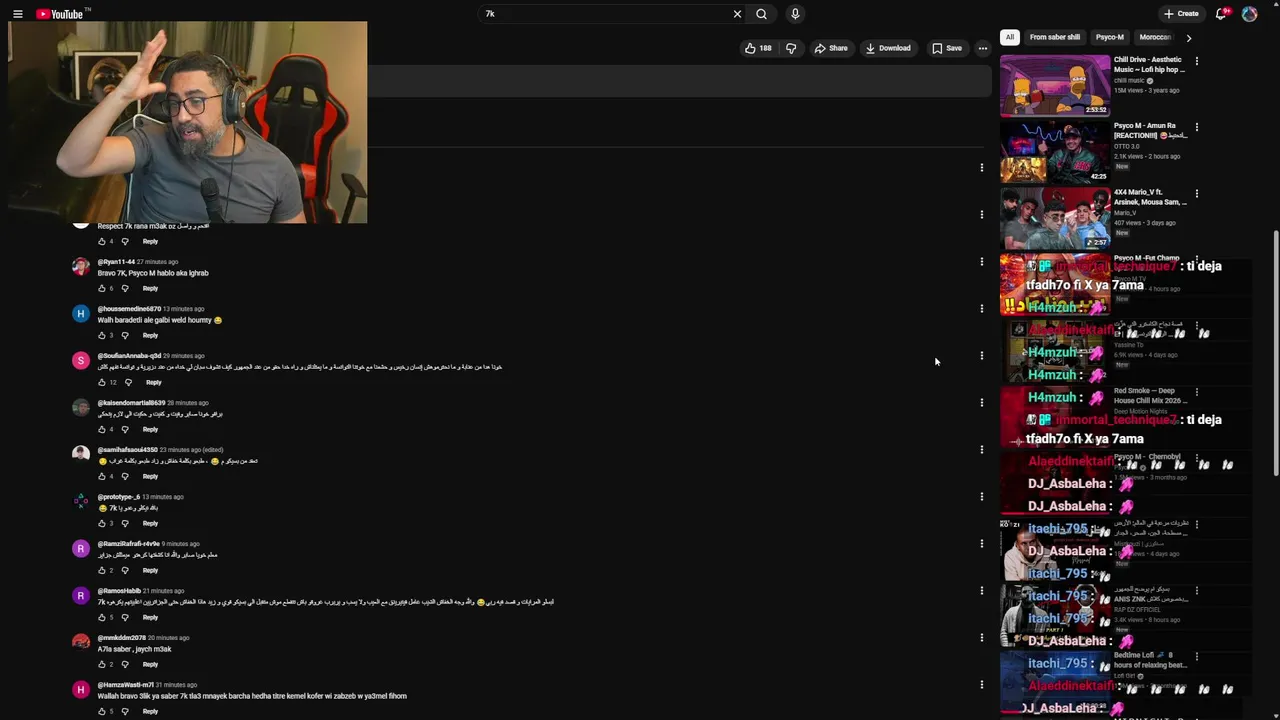Share the video
This screenshot has width=1280, height=720.
[x=830, y=48]
